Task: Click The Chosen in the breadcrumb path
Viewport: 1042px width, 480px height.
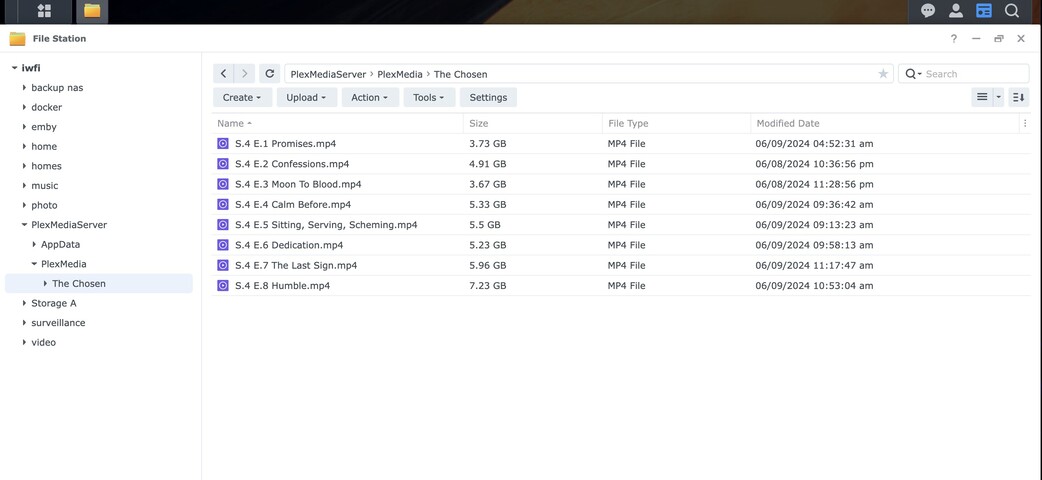Action: coord(461,74)
